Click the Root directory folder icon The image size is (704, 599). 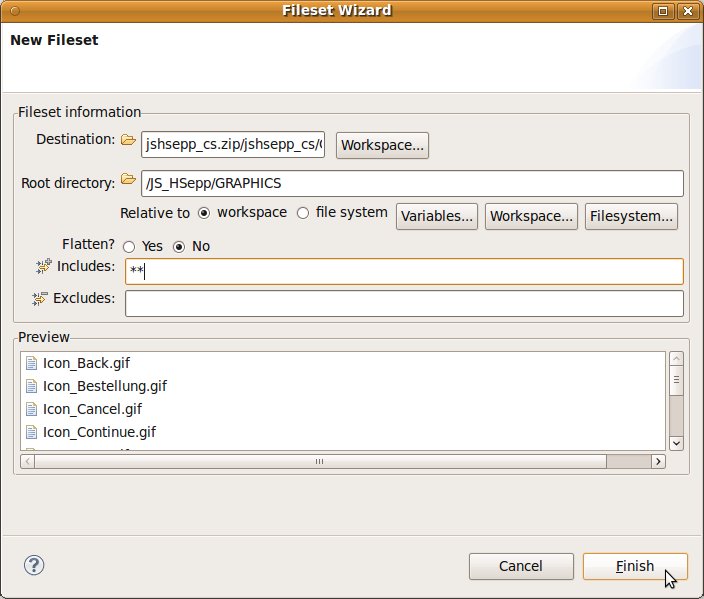click(x=128, y=180)
